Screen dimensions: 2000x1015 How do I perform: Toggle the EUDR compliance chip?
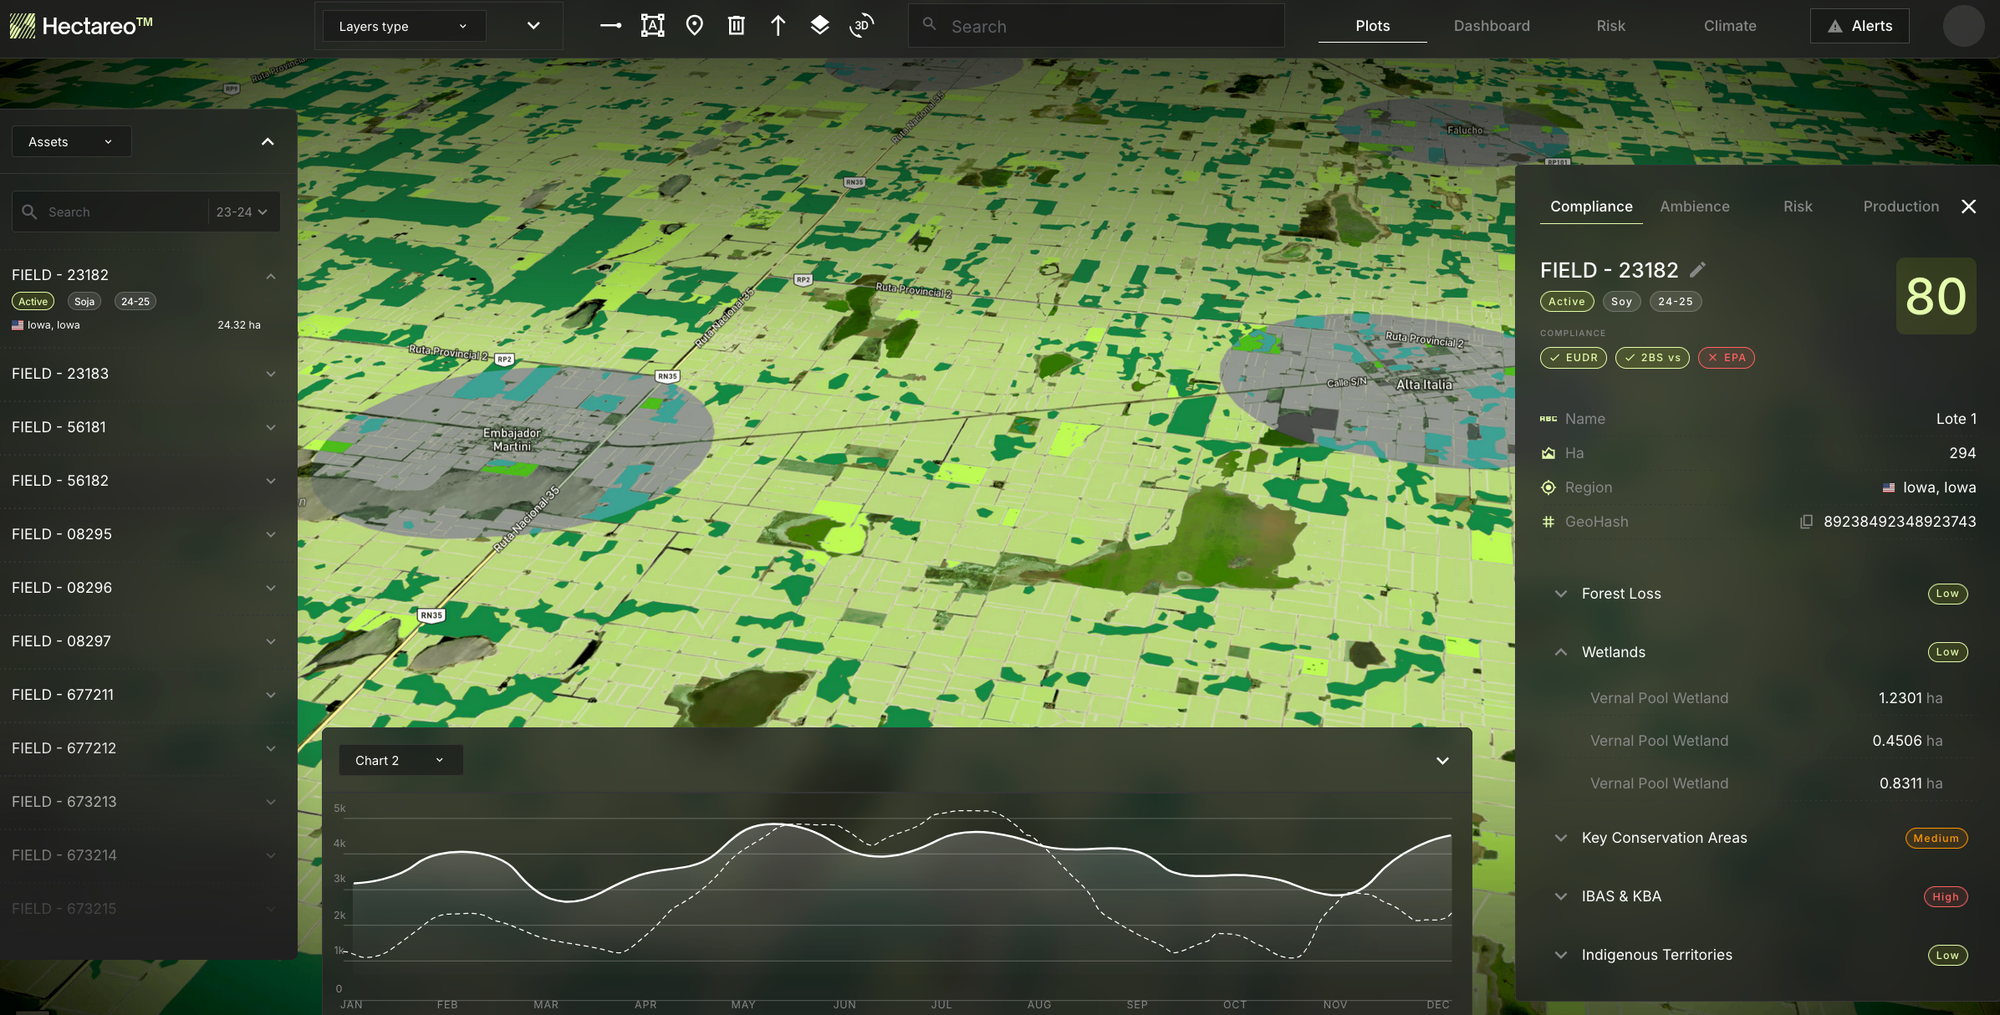pos(1573,358)
